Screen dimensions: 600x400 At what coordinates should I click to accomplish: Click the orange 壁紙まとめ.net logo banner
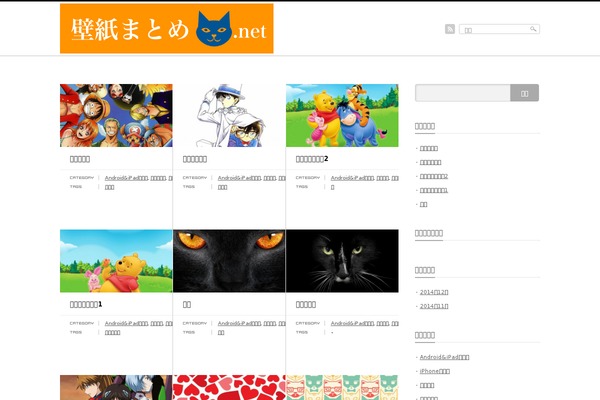click(x=166, y=28)
